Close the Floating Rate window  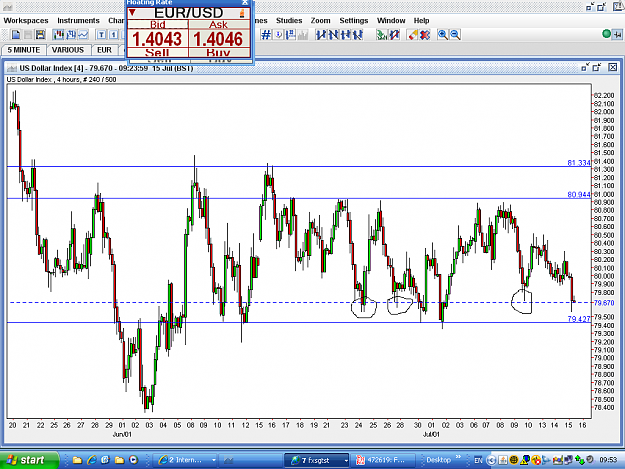[x=245, y=2]
